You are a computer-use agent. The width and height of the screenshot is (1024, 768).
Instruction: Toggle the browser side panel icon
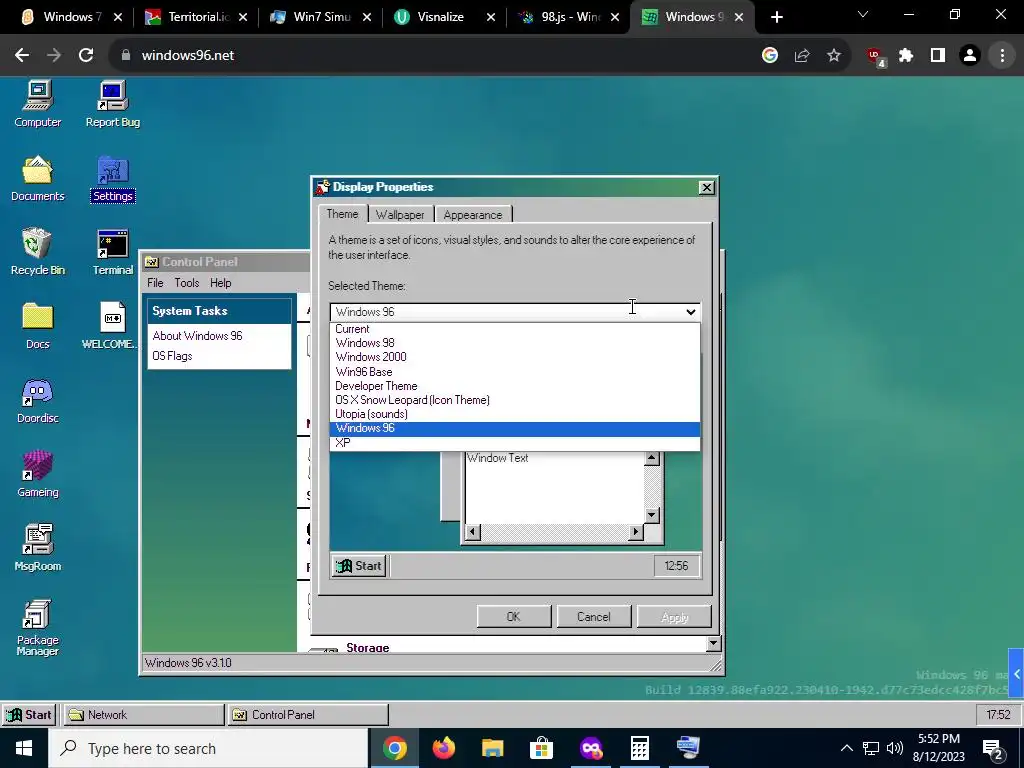938,56
